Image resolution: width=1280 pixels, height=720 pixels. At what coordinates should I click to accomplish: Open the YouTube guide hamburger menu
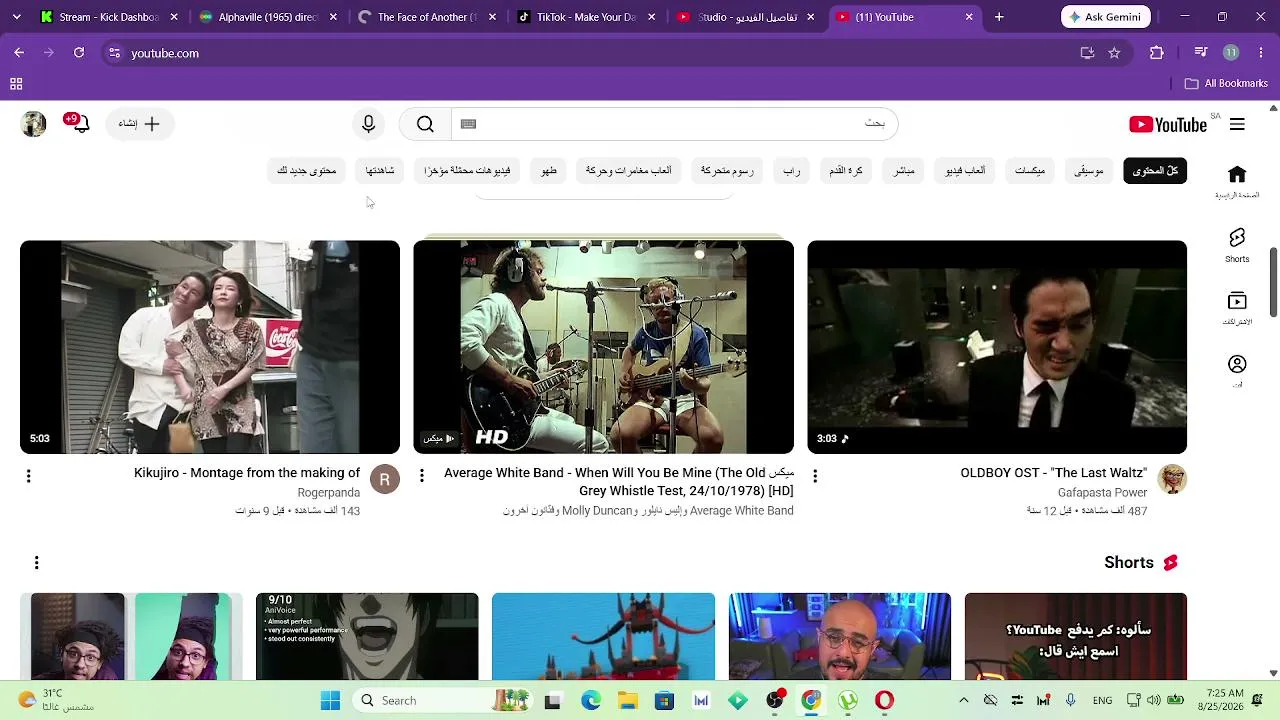[1237, 124]
